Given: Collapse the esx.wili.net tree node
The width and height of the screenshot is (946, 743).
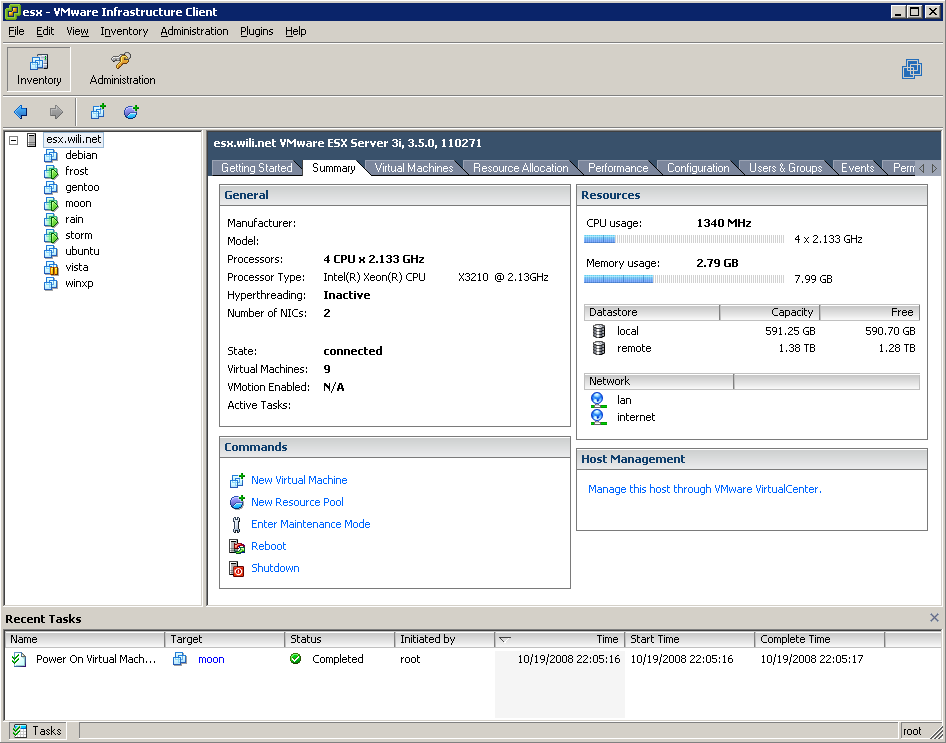Looking at the screenshot, I should pos(14,140).
